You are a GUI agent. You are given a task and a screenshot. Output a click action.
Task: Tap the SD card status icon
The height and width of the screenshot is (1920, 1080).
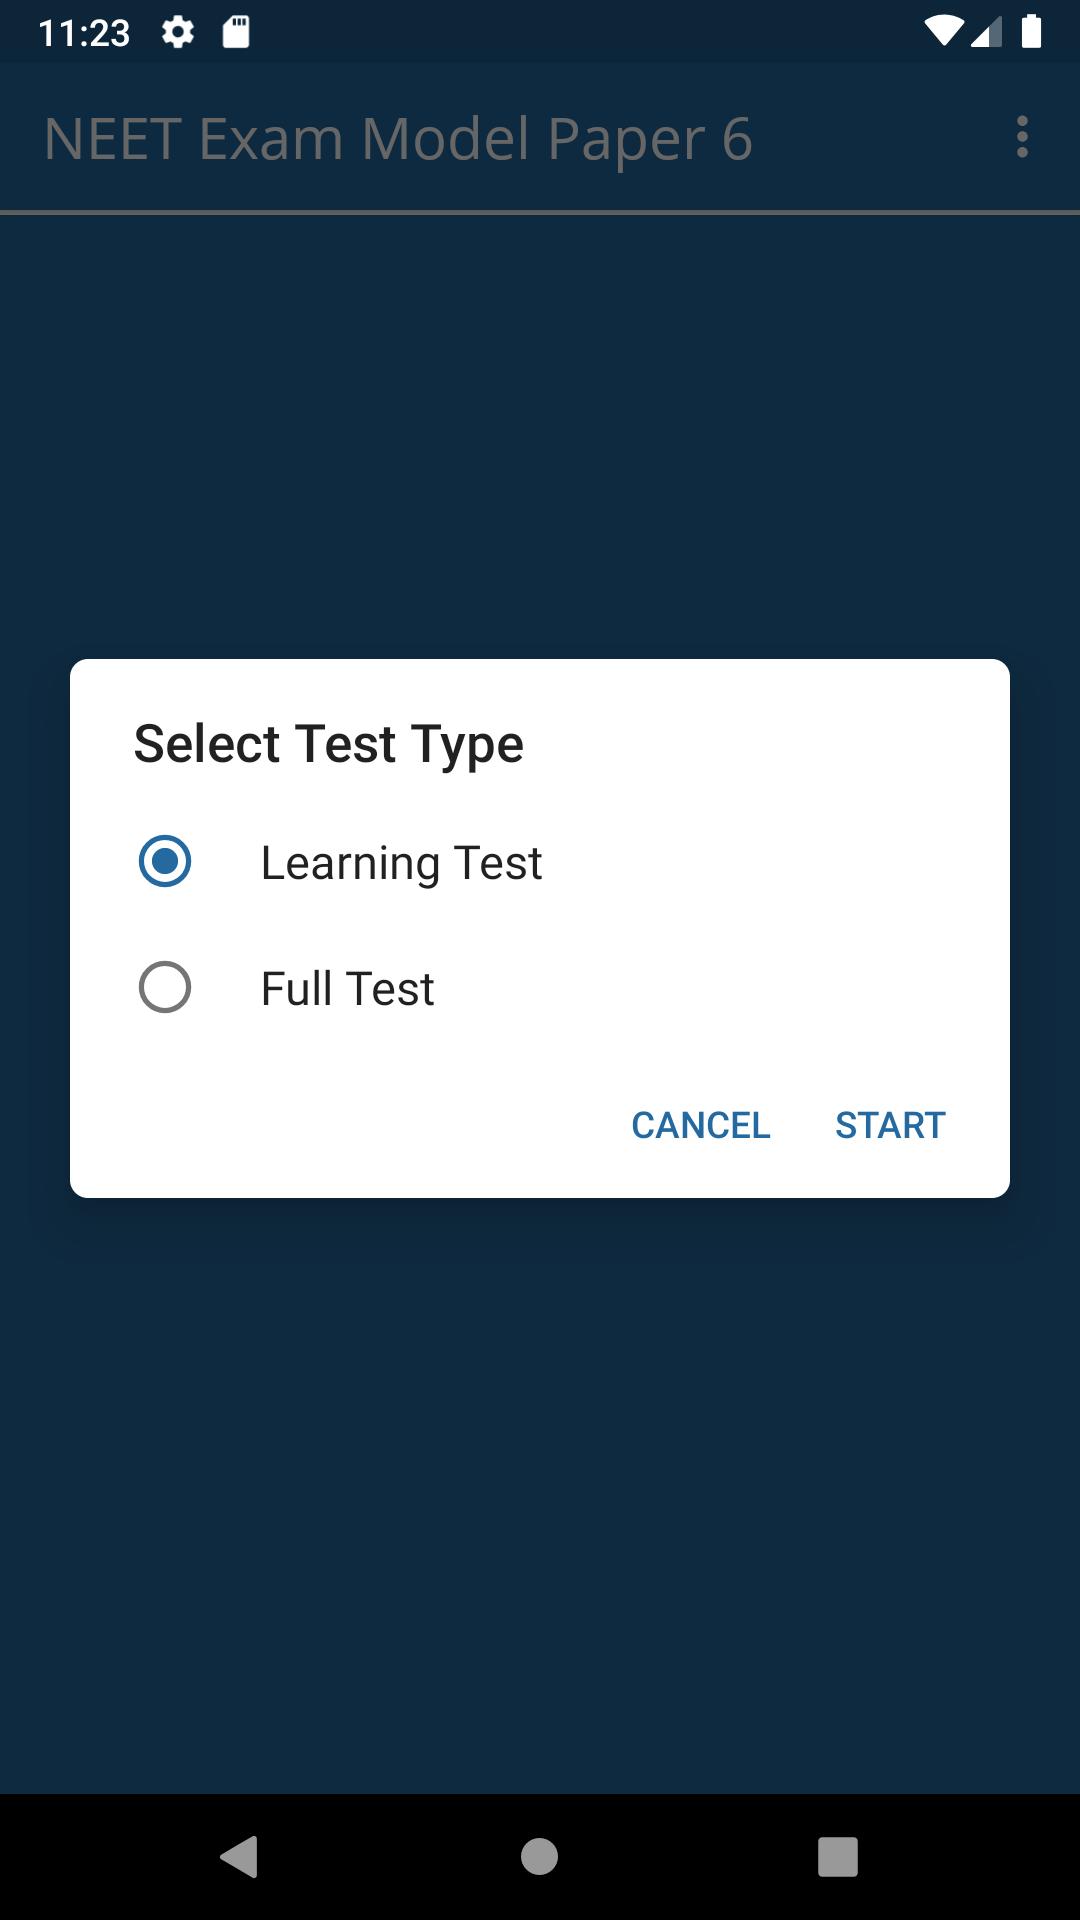pyautogui.click(x=236, y=33)
